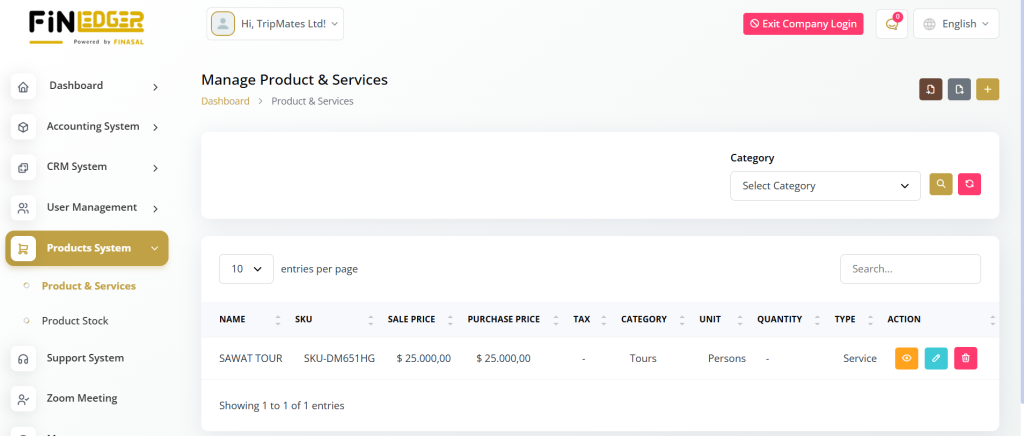Open the chat notifications icon
Screen dimensions: 1024x436
pos(892,24)
